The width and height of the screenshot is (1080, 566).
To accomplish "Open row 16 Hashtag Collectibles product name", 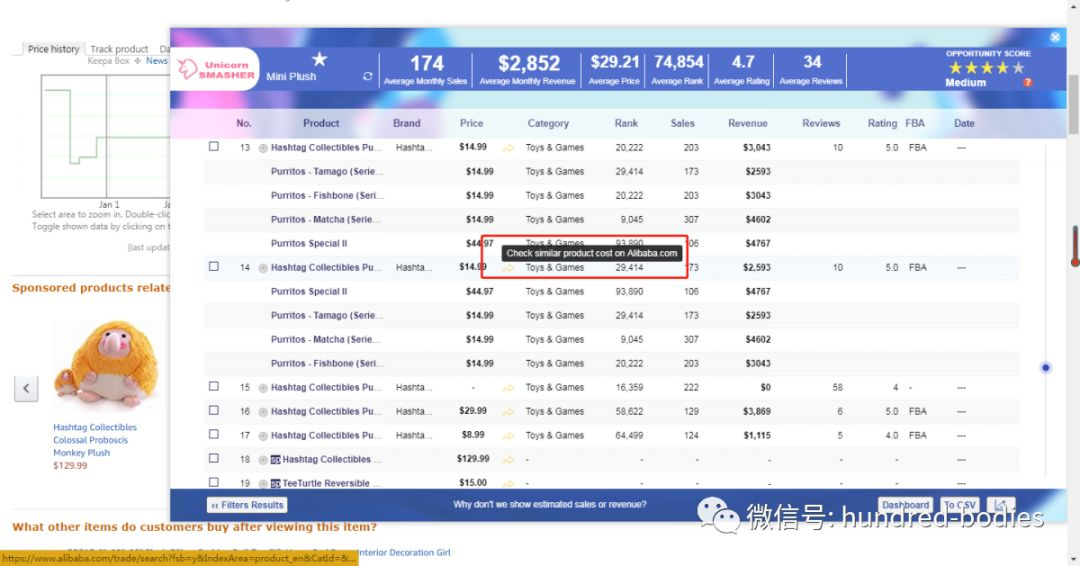I will [325, 412].
